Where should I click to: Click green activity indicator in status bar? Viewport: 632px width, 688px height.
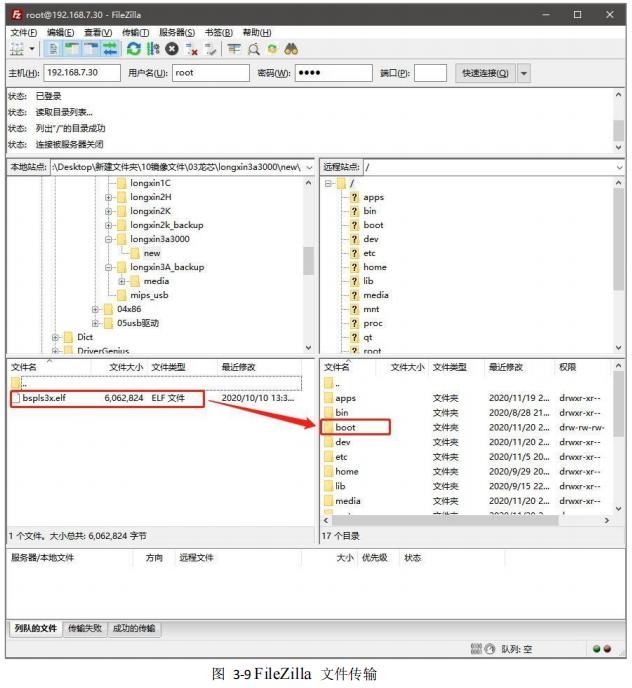coord(596,649)
